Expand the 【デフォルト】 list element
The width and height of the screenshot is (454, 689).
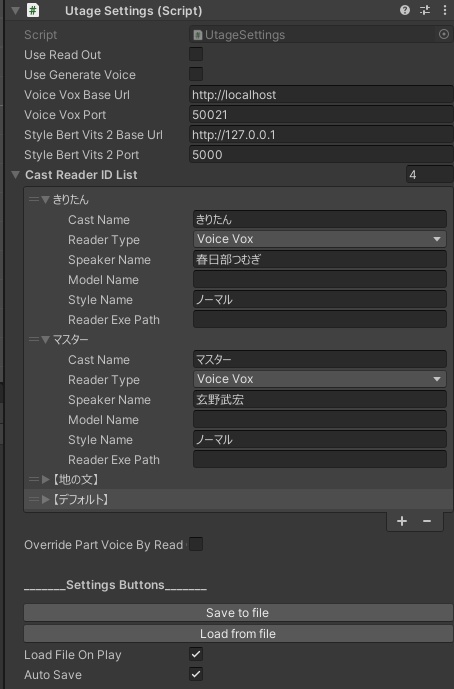point(45,499)
